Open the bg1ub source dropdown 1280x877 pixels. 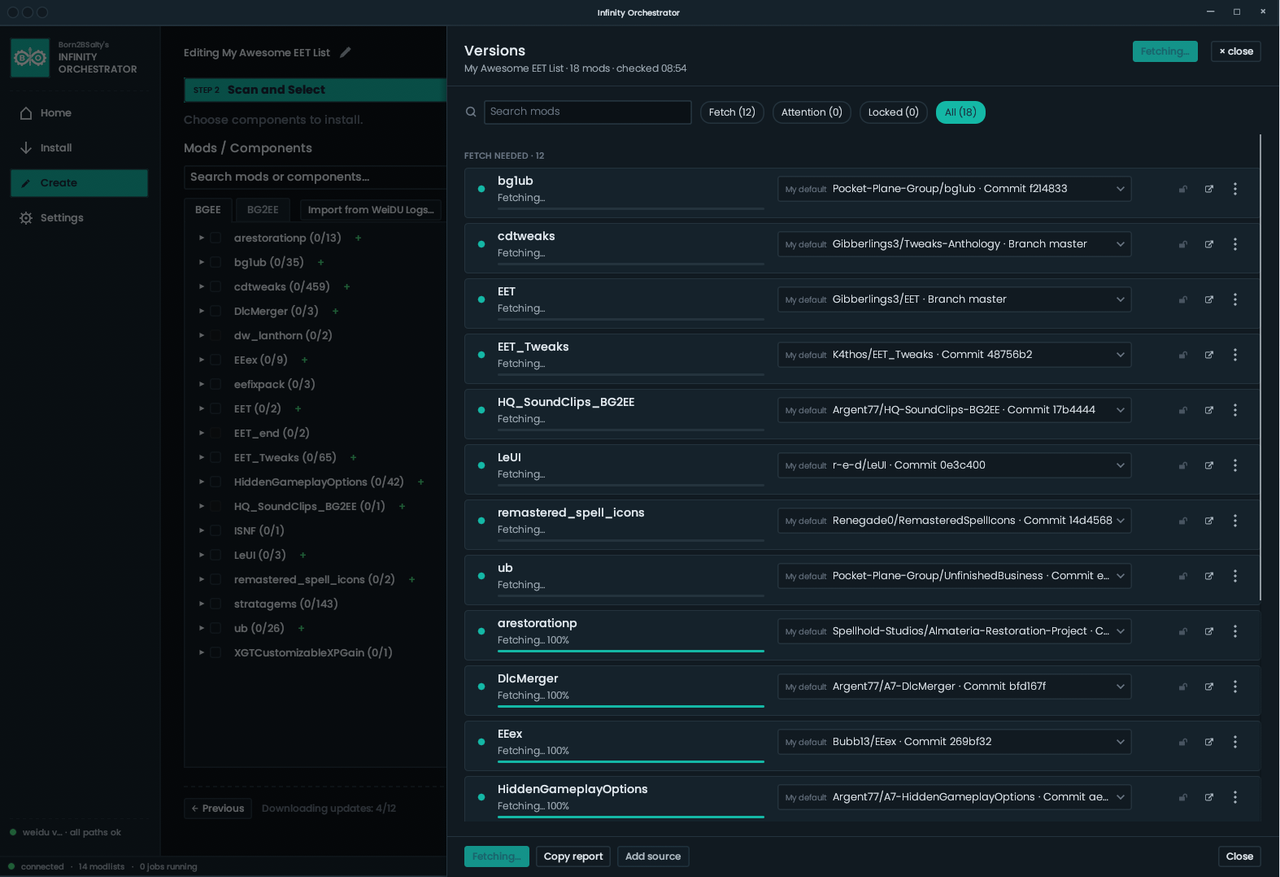954,189
